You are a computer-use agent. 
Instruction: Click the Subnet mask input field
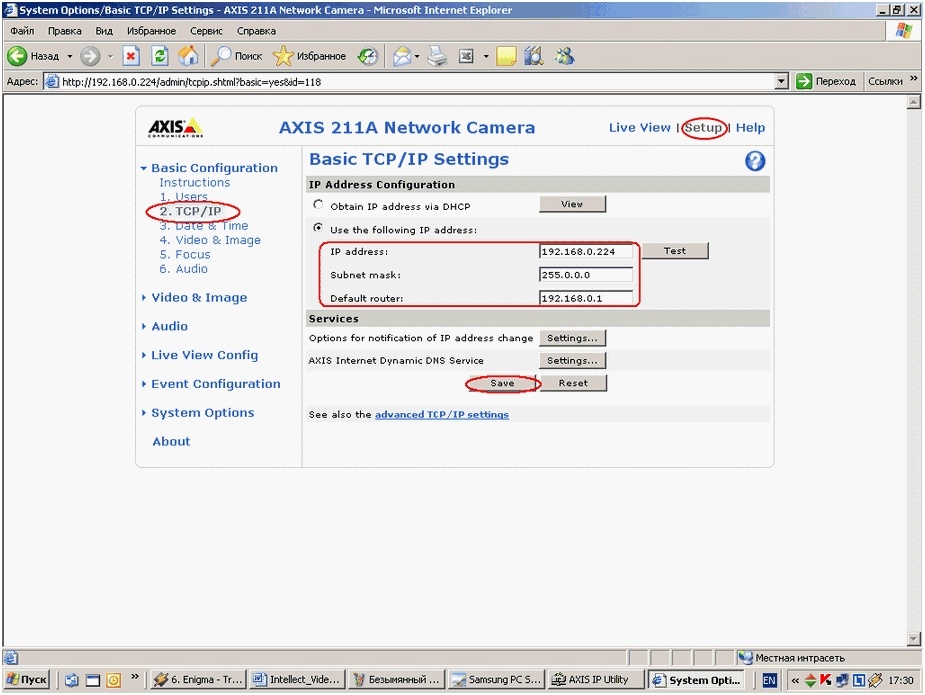click(586, 275)
